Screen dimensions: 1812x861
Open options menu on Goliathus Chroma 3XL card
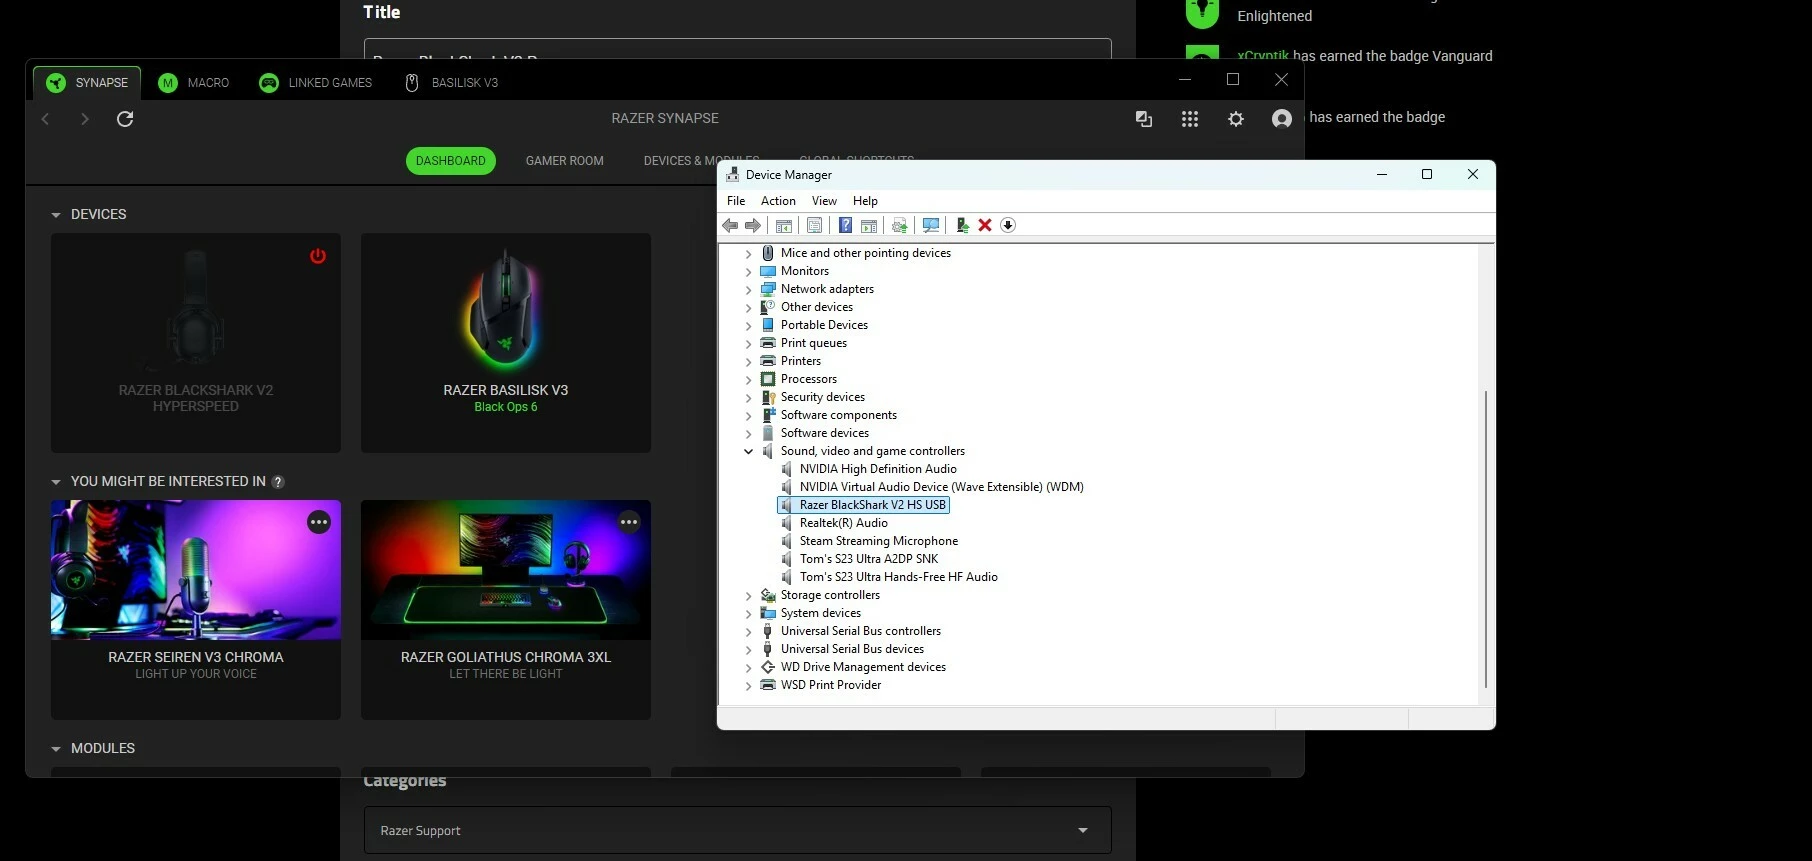point(629,522)
